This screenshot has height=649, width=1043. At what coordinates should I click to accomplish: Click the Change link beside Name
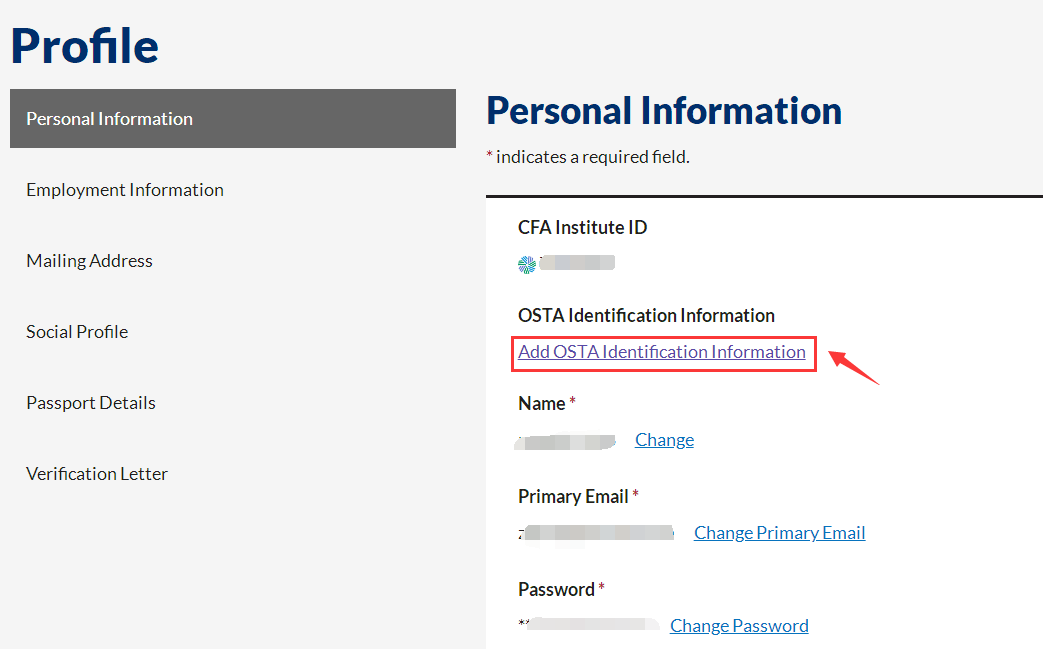[665, 440]
